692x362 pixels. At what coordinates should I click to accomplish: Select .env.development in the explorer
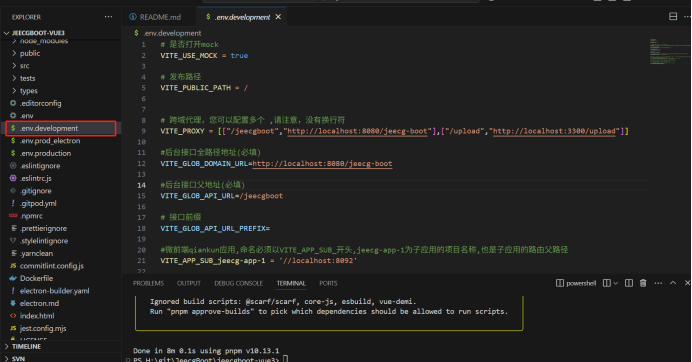click(61, 128)
